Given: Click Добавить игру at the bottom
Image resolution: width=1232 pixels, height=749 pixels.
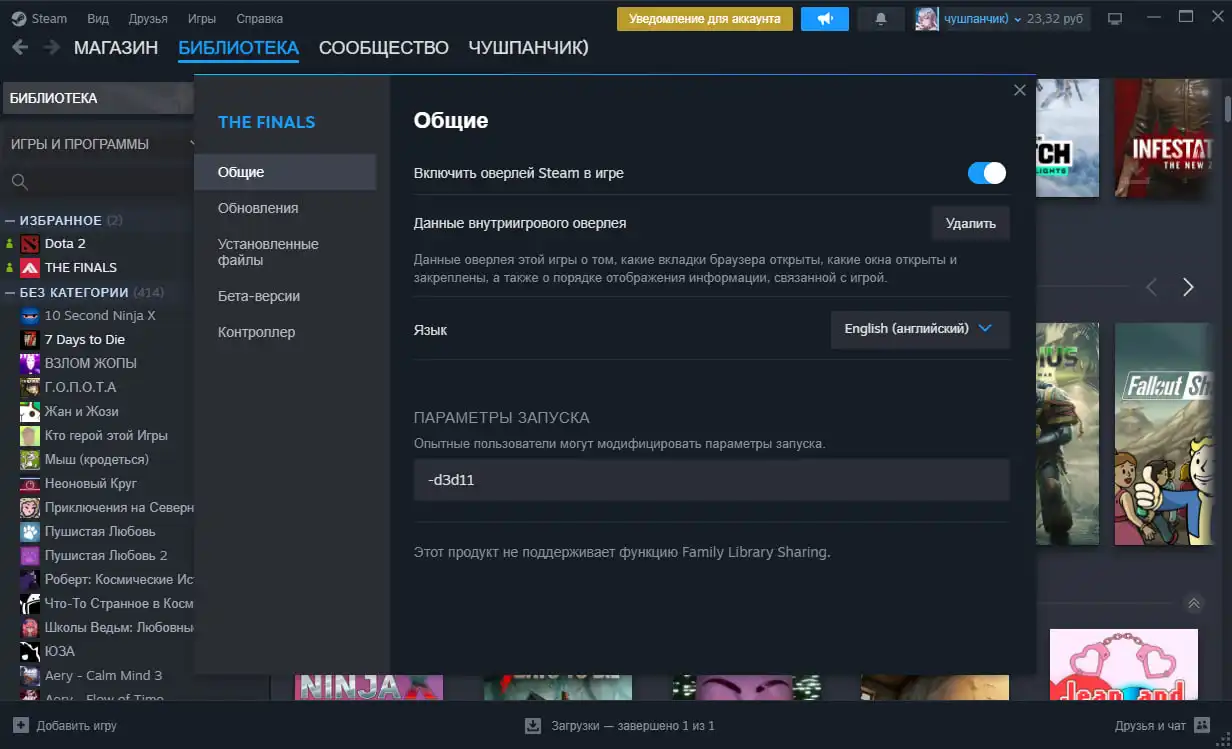Looking at the screenshot, I should click(65, 726).
